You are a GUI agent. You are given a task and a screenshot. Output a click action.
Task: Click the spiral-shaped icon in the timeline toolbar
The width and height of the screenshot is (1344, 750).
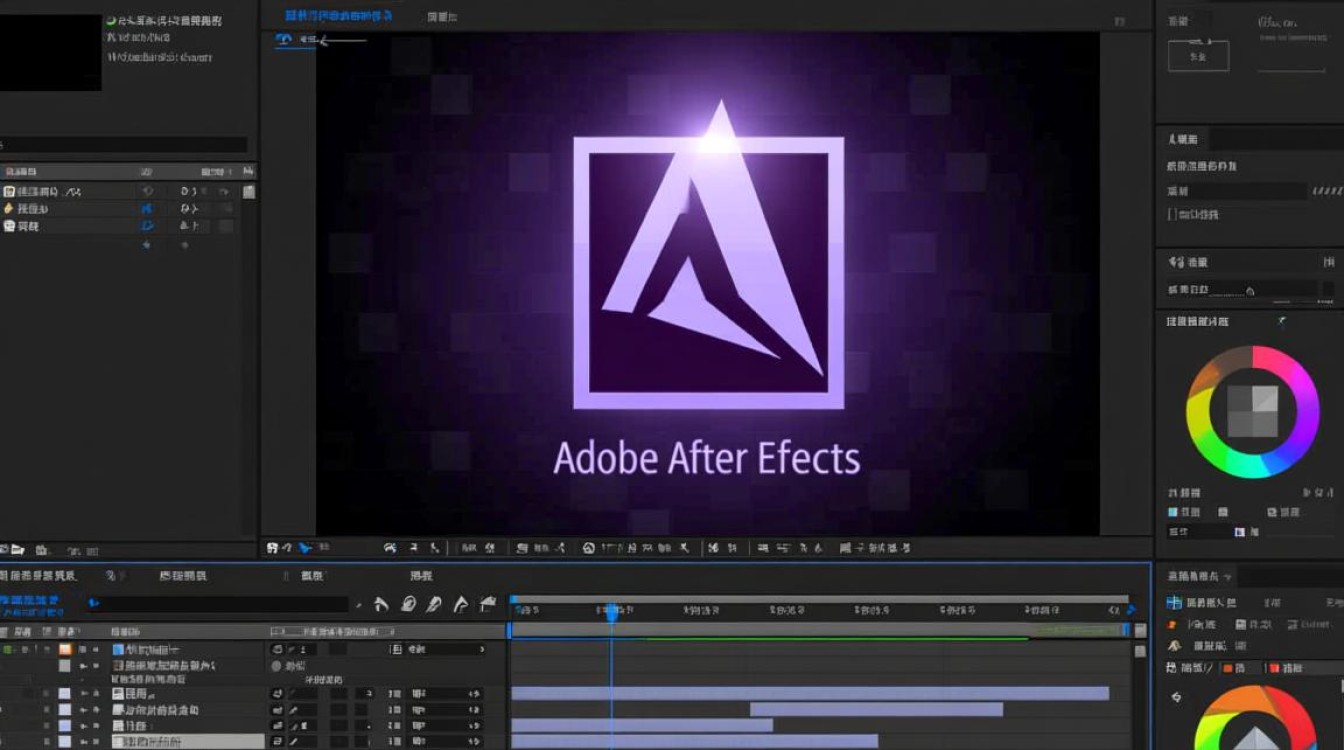(x=408, y=604)
